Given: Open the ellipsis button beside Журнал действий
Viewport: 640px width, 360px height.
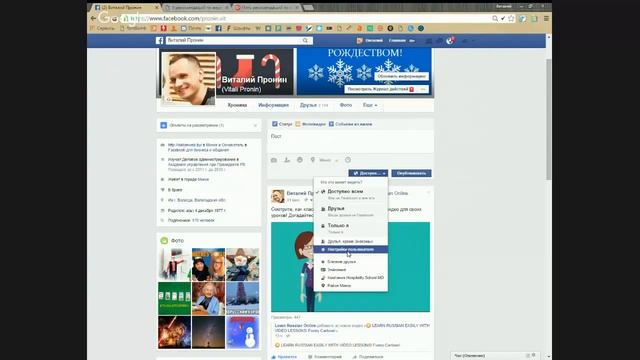Looking at the screenshot, I should tap(423, 89).
